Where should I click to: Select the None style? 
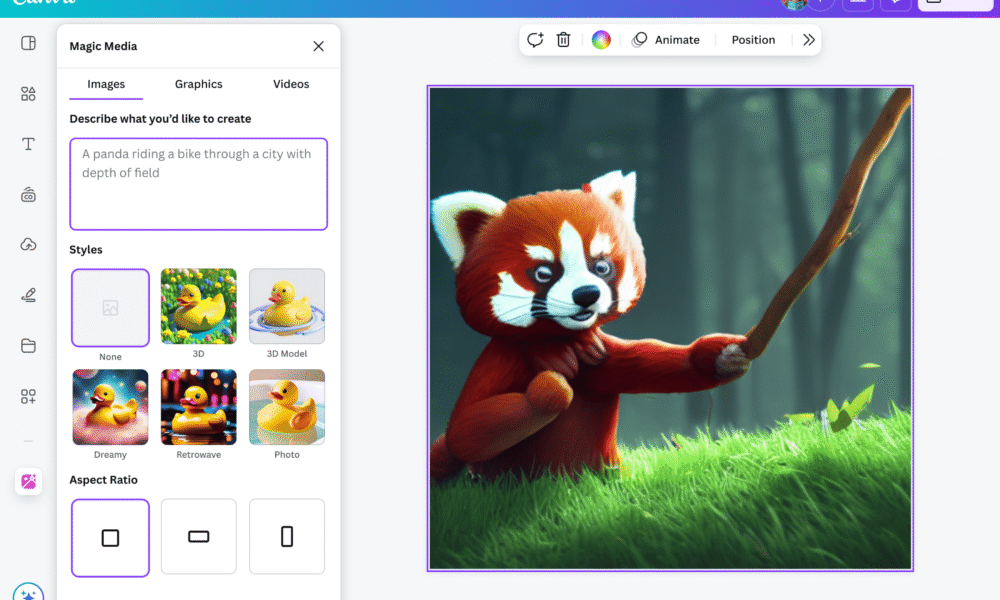pos(110,308)
